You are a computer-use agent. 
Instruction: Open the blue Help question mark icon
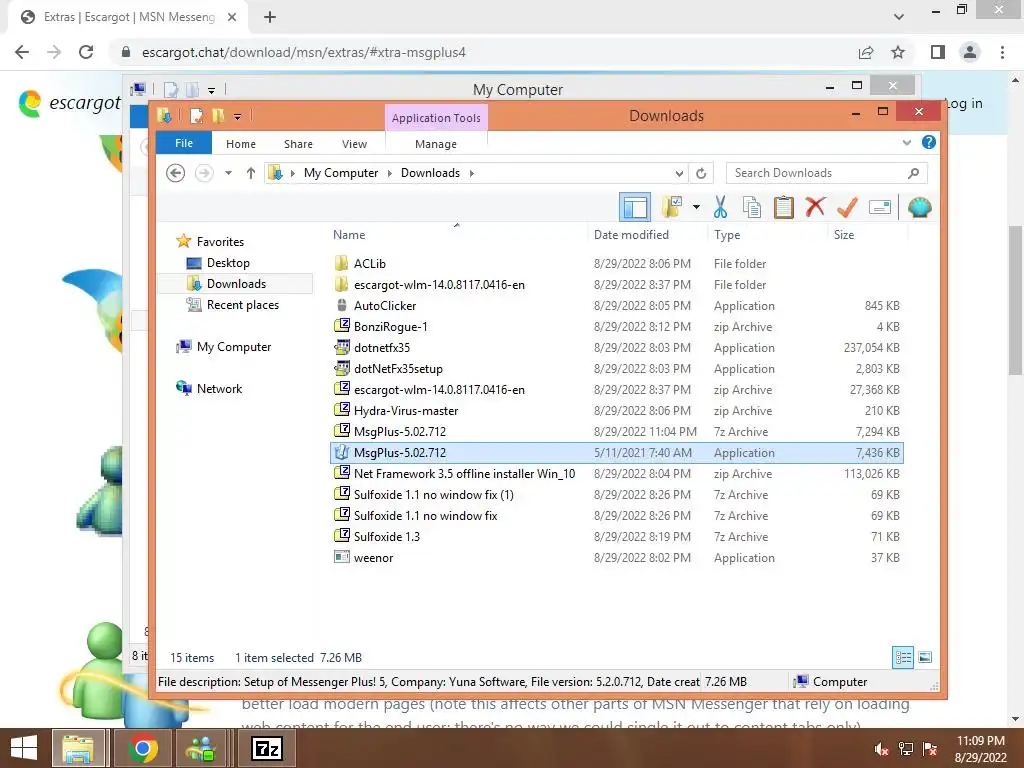tap(929, 142)
